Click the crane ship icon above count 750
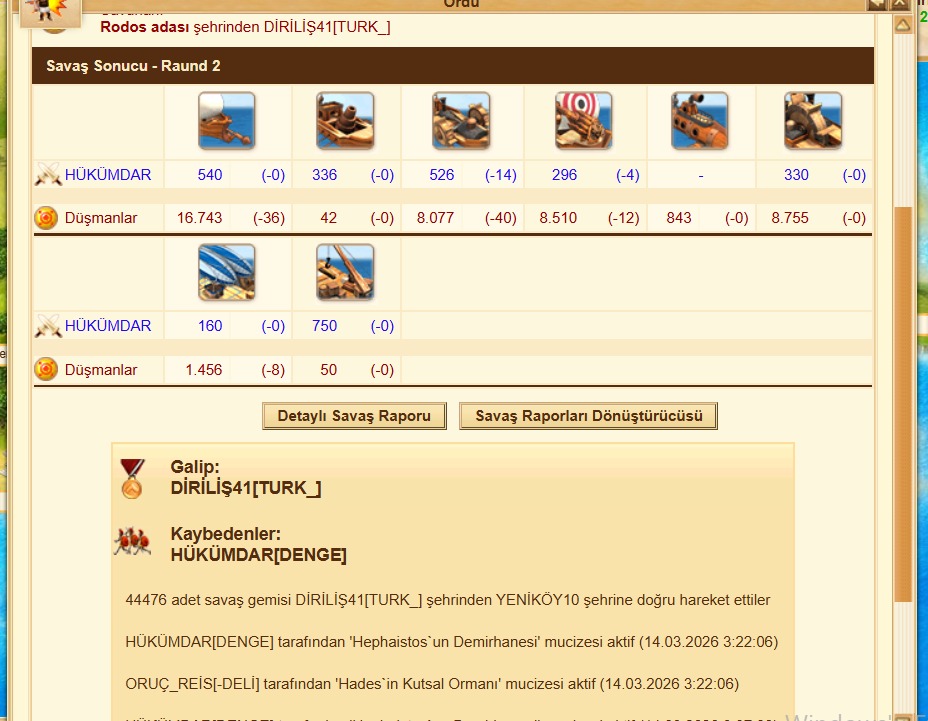 click(x=345, y=272)
